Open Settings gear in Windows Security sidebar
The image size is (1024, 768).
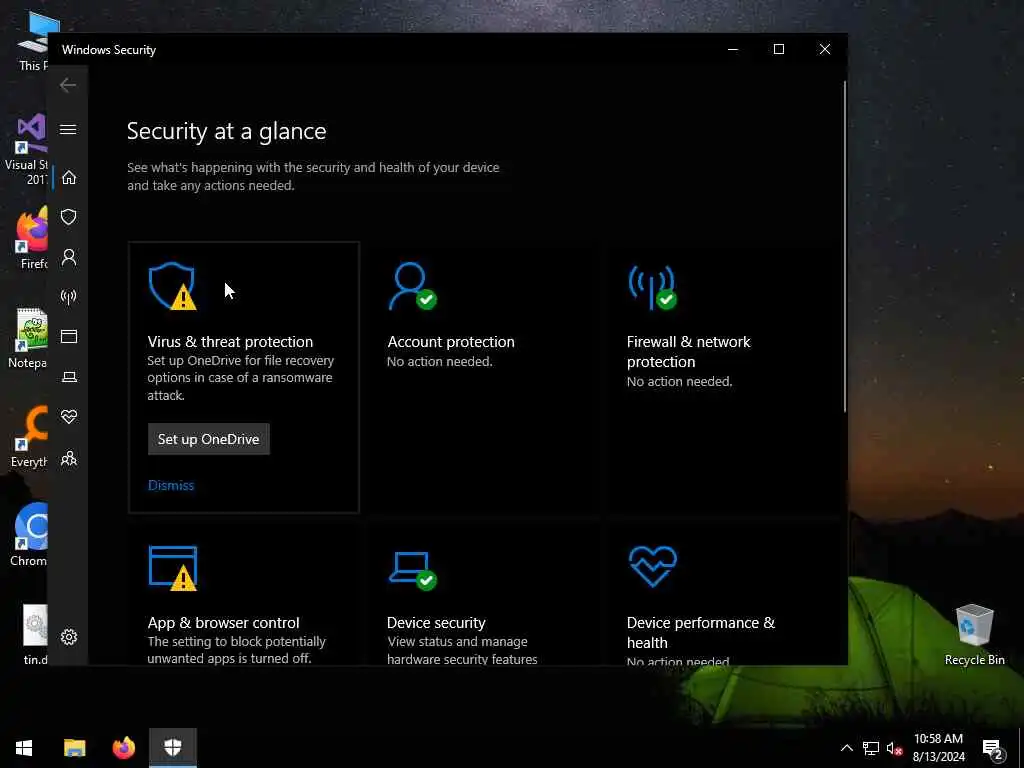tap(69, 637)
